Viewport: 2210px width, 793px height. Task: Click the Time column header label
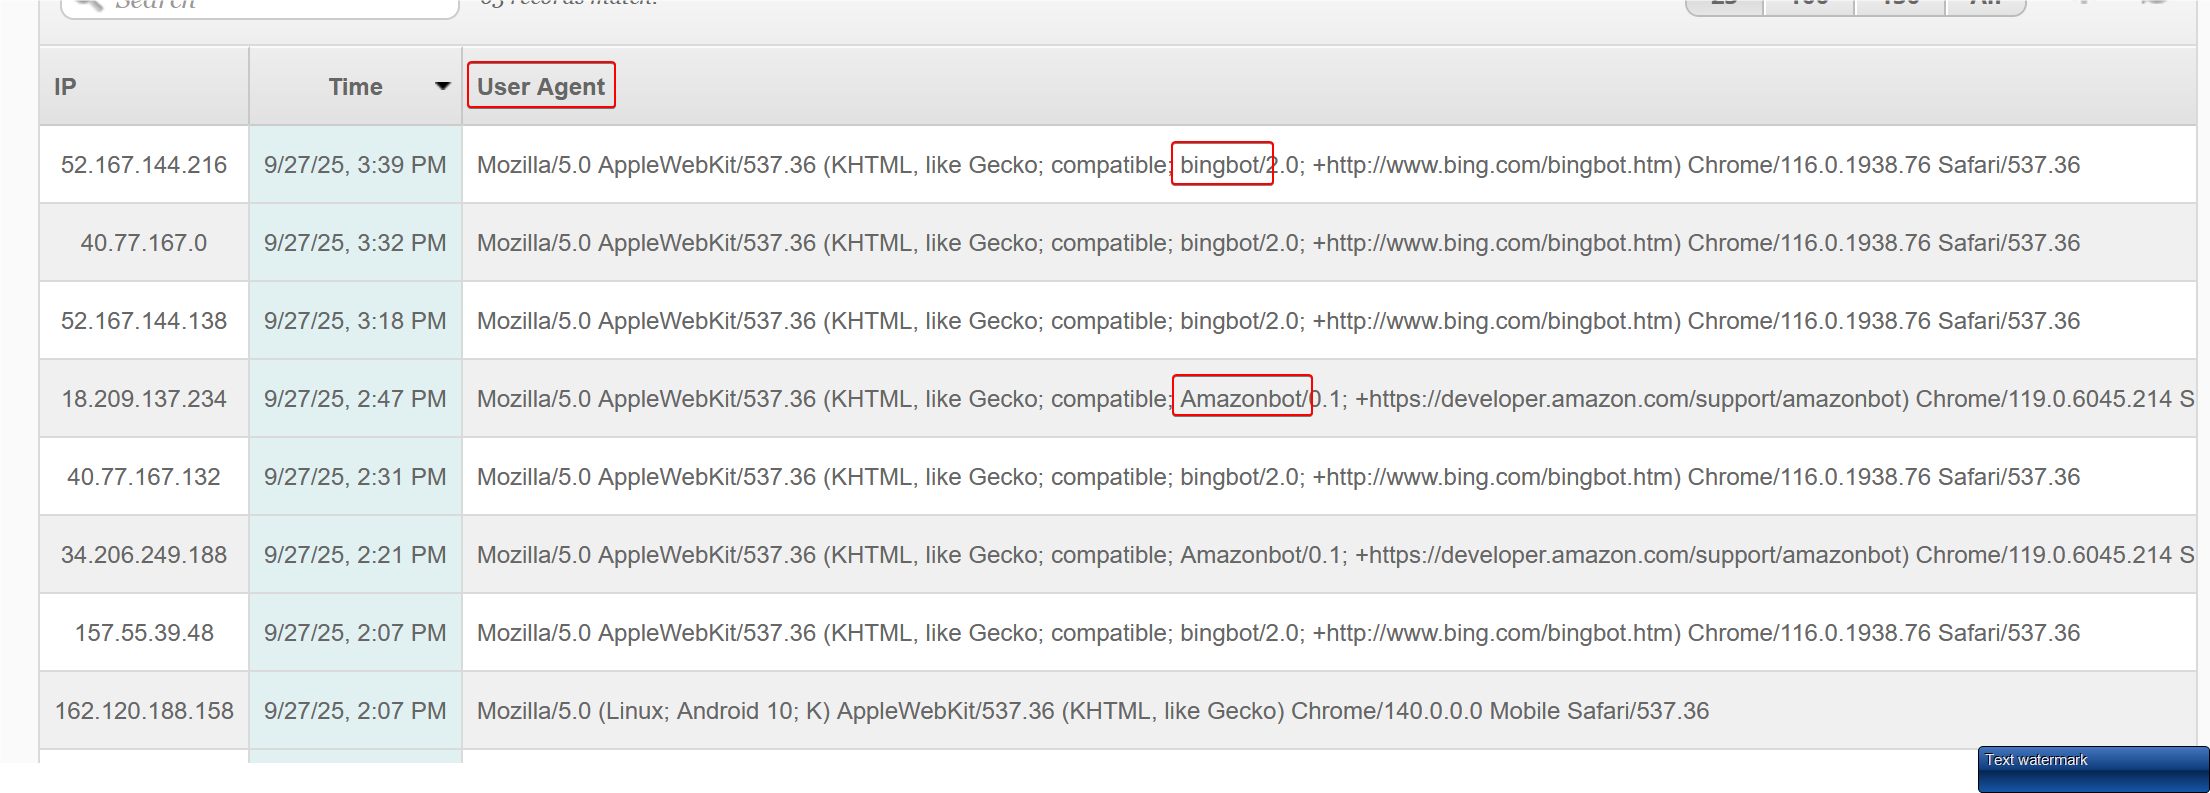coord(355,87)
